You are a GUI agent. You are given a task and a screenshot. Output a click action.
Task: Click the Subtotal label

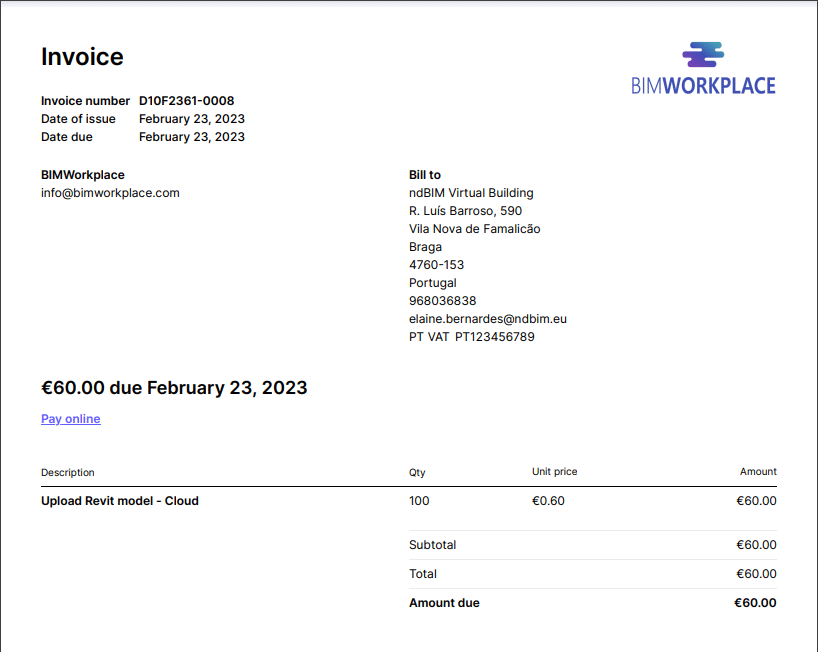tap(432, 545)
